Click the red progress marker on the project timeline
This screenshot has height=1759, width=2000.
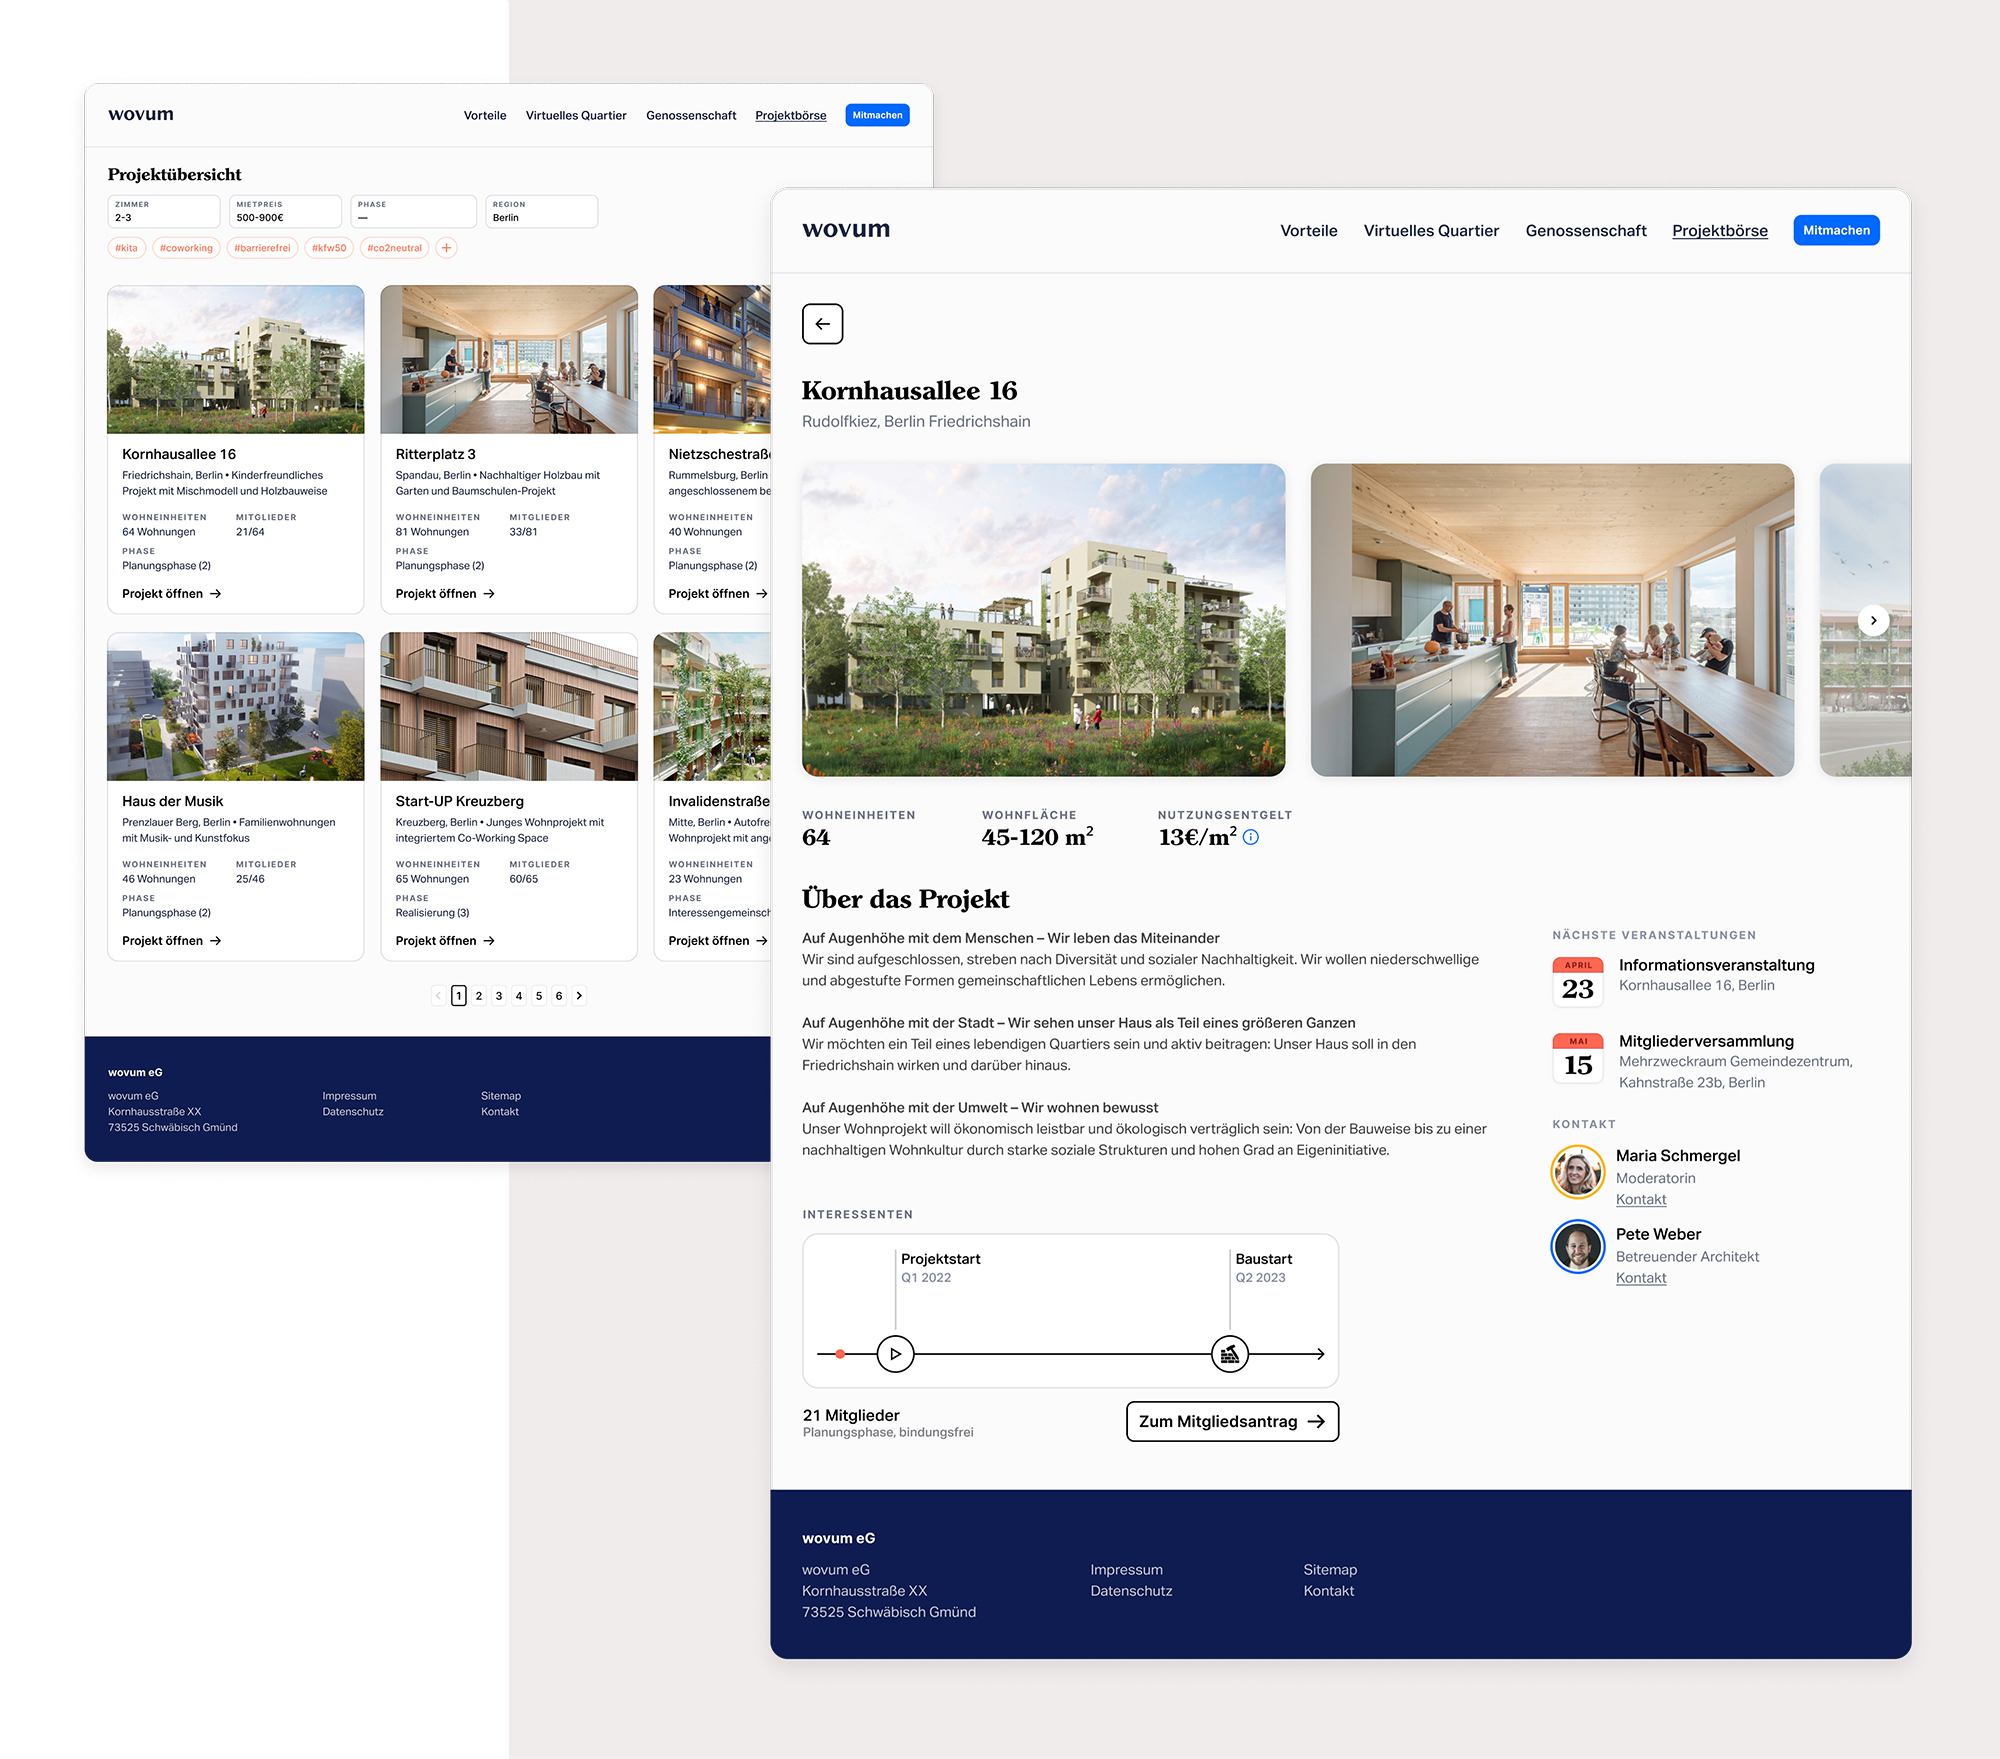coord(841,1354)
